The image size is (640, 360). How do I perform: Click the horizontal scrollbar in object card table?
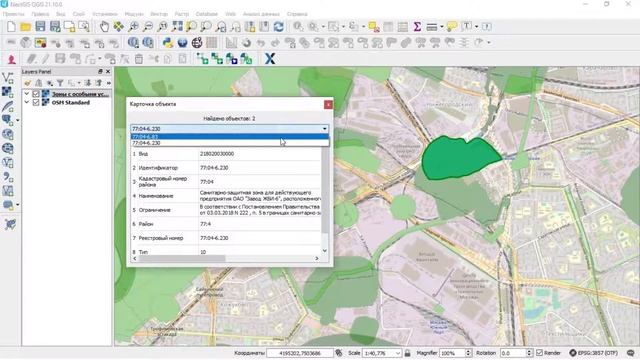coord(182,258)
